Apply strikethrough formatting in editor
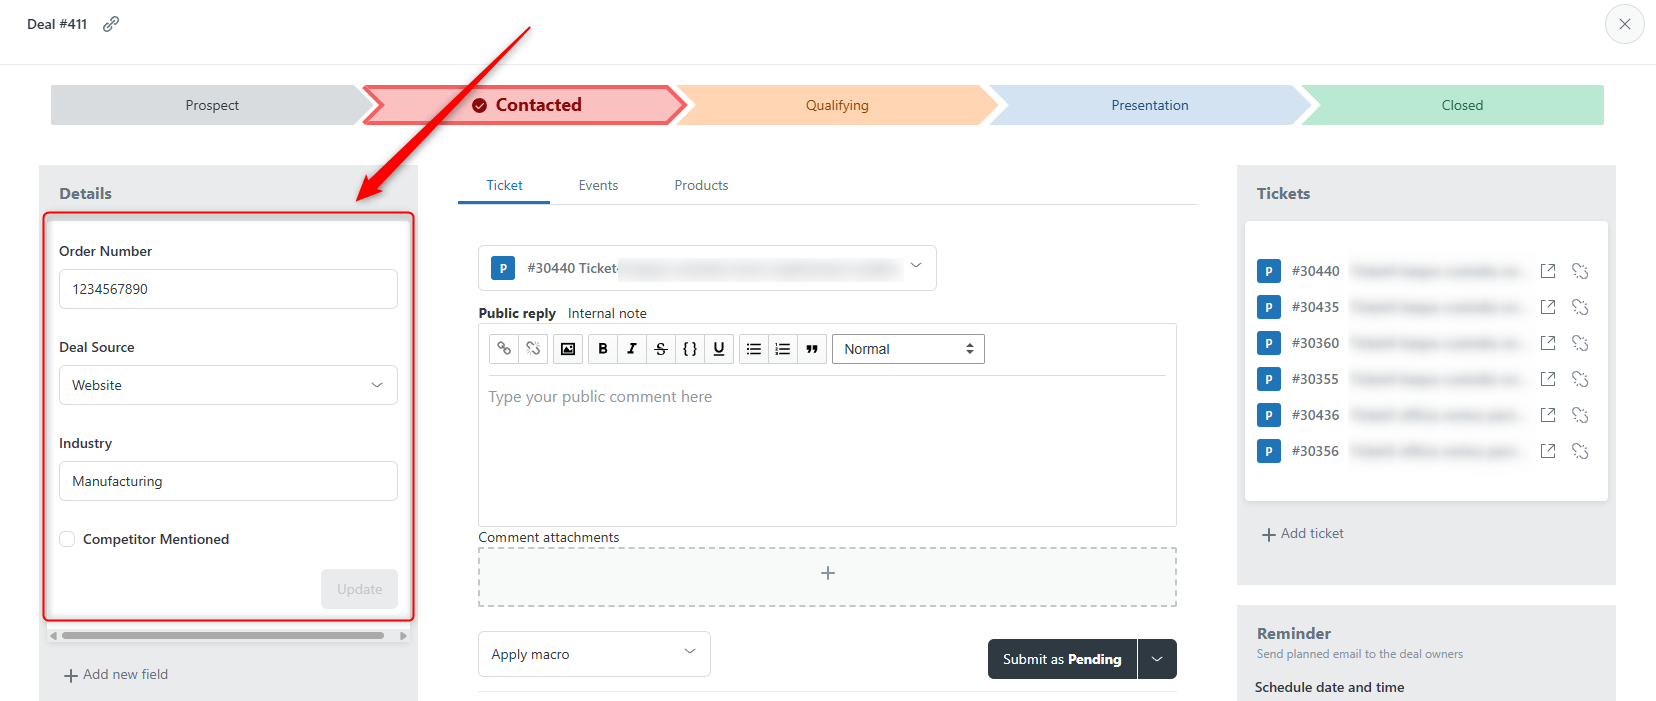 [661, 349]
